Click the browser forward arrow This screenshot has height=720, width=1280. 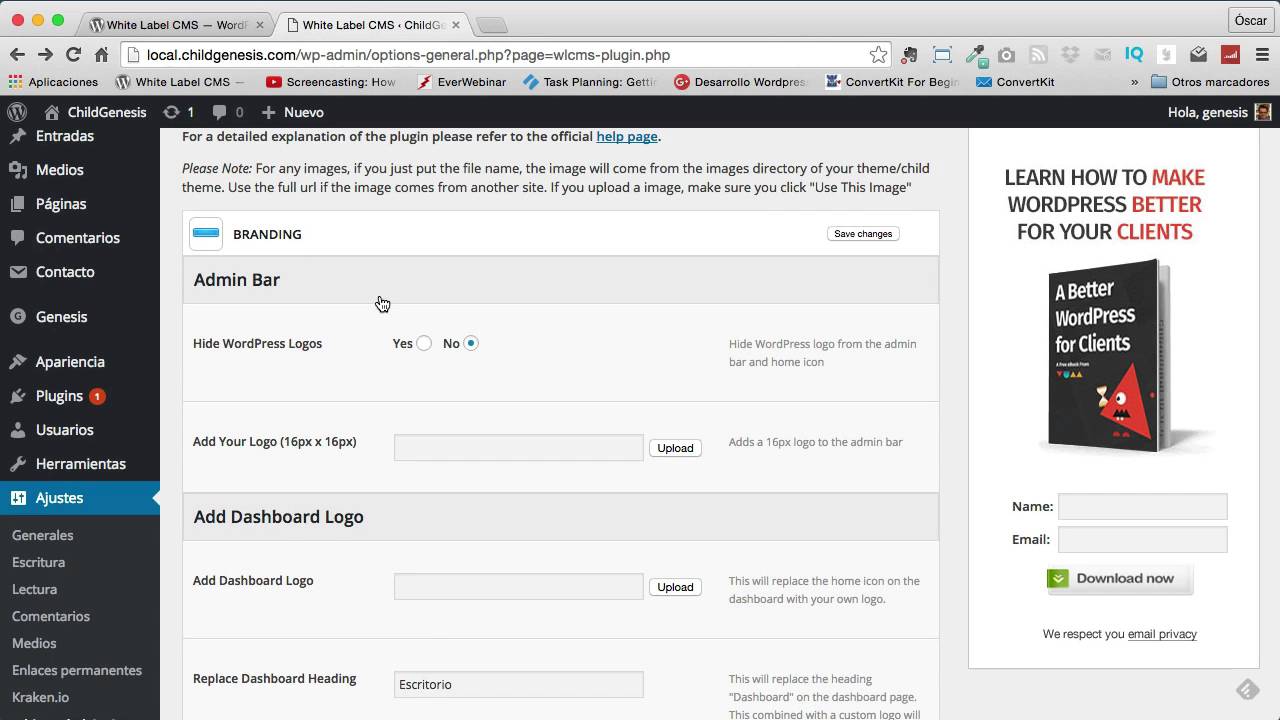pos(45,55)
